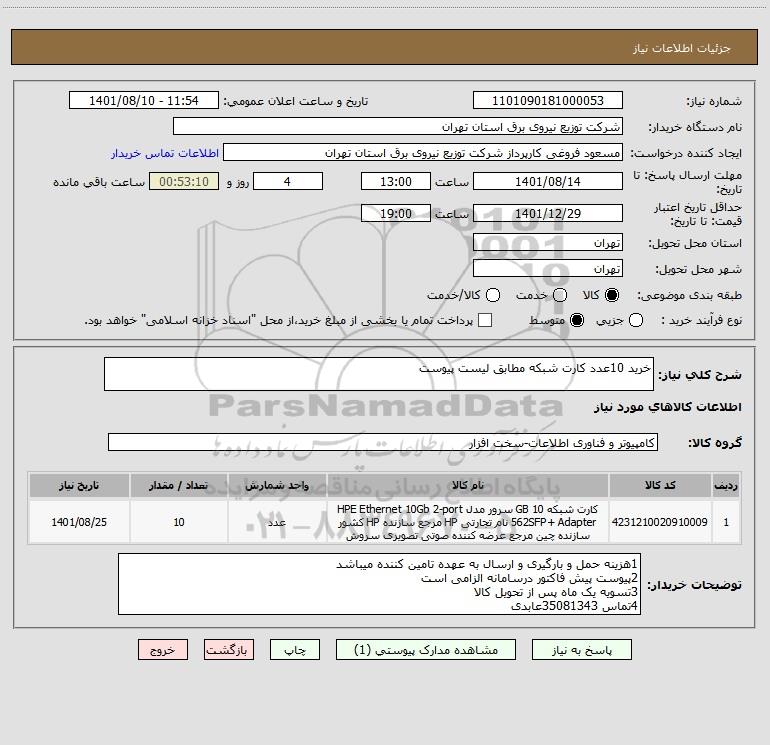
Task: Click the 'پاسخ به نیاز' button
Action: [x=581, y=650]
